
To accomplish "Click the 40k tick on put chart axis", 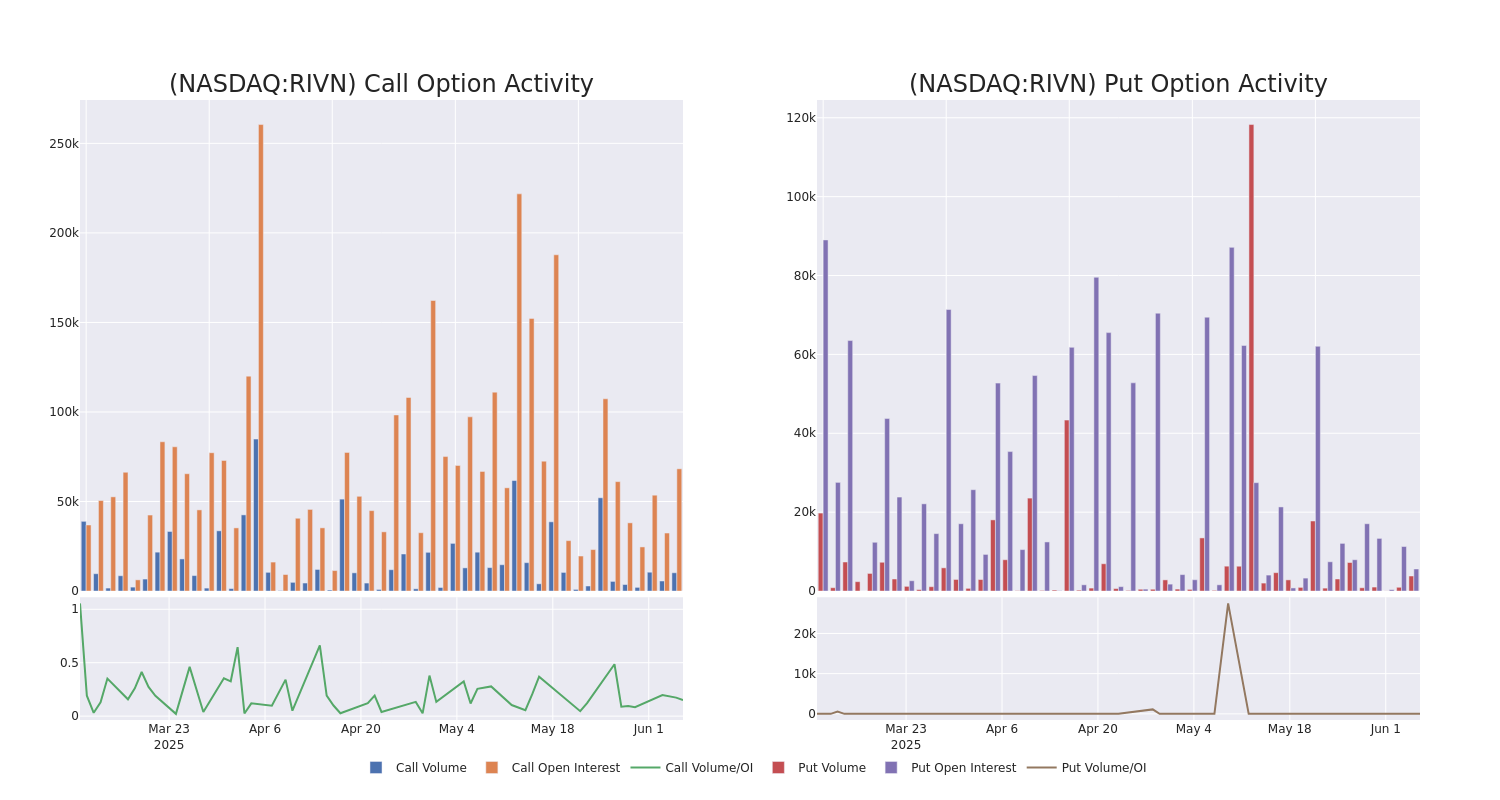I will pos(804,433).
